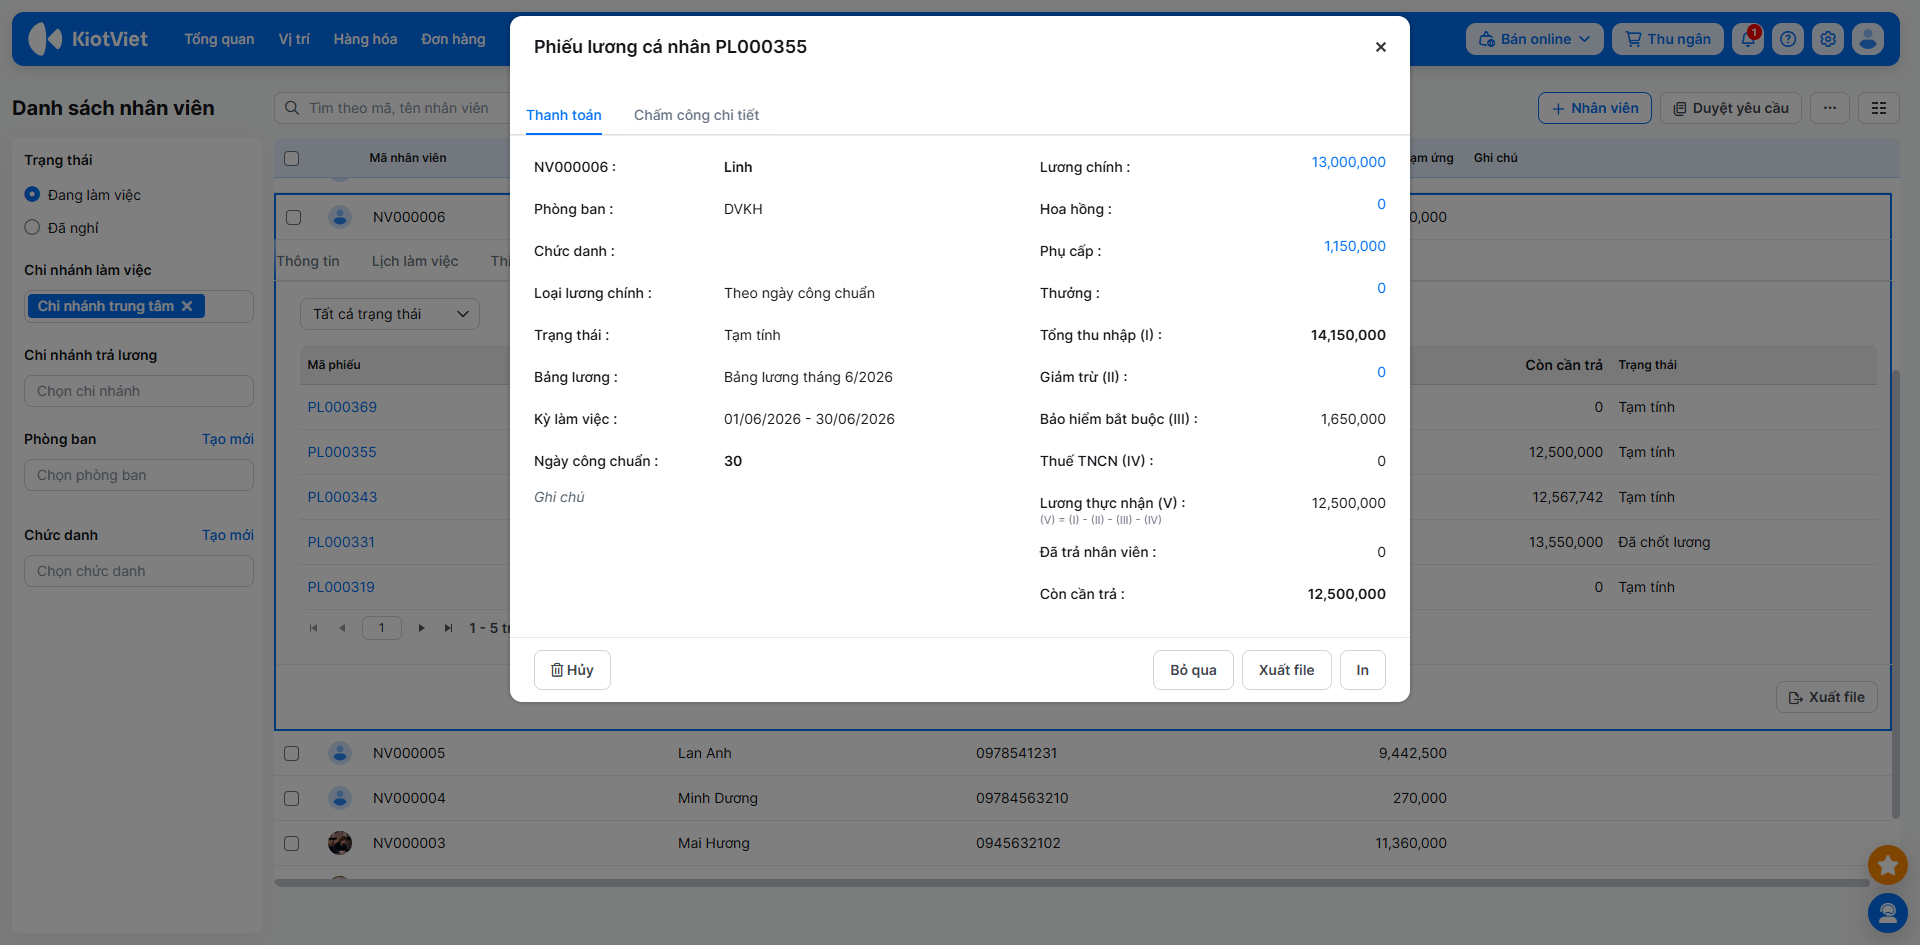This screenshot has width=1920, height=945.
Task: Open Hàng hóa menu
Action: (365, 39)
